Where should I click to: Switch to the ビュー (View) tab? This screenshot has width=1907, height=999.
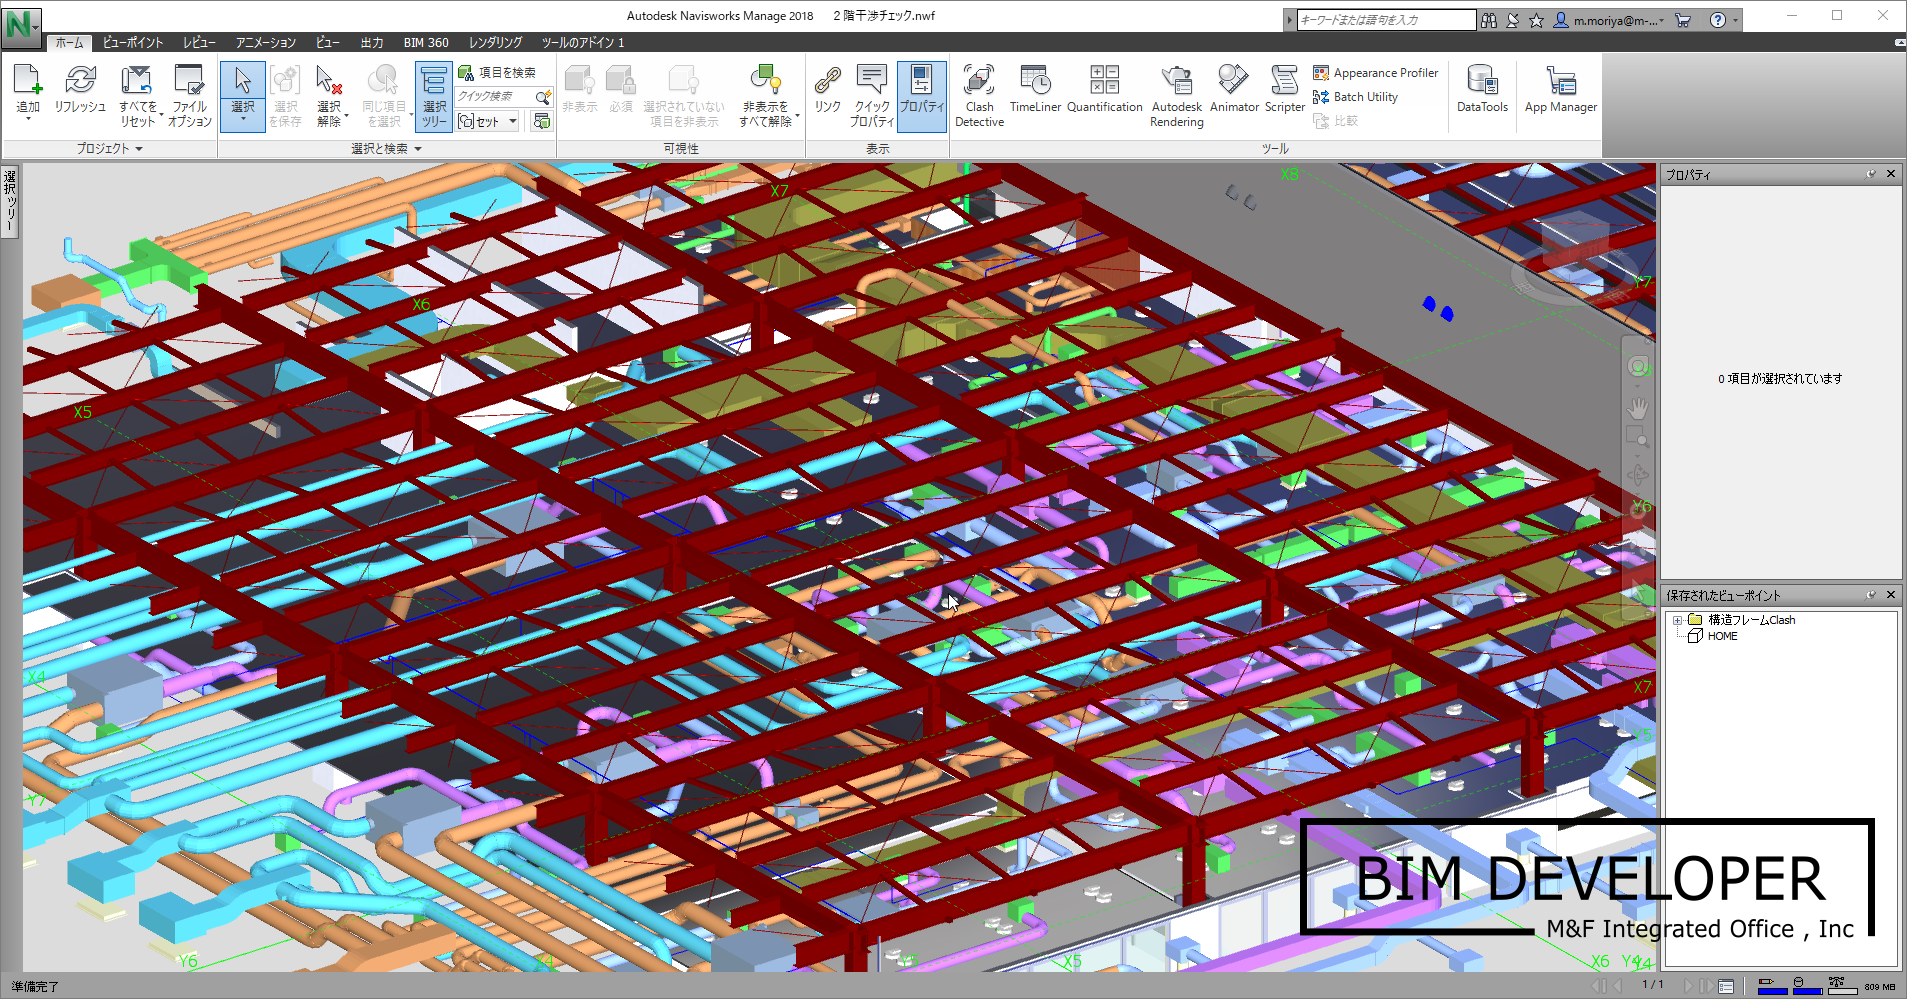point(328,43)
